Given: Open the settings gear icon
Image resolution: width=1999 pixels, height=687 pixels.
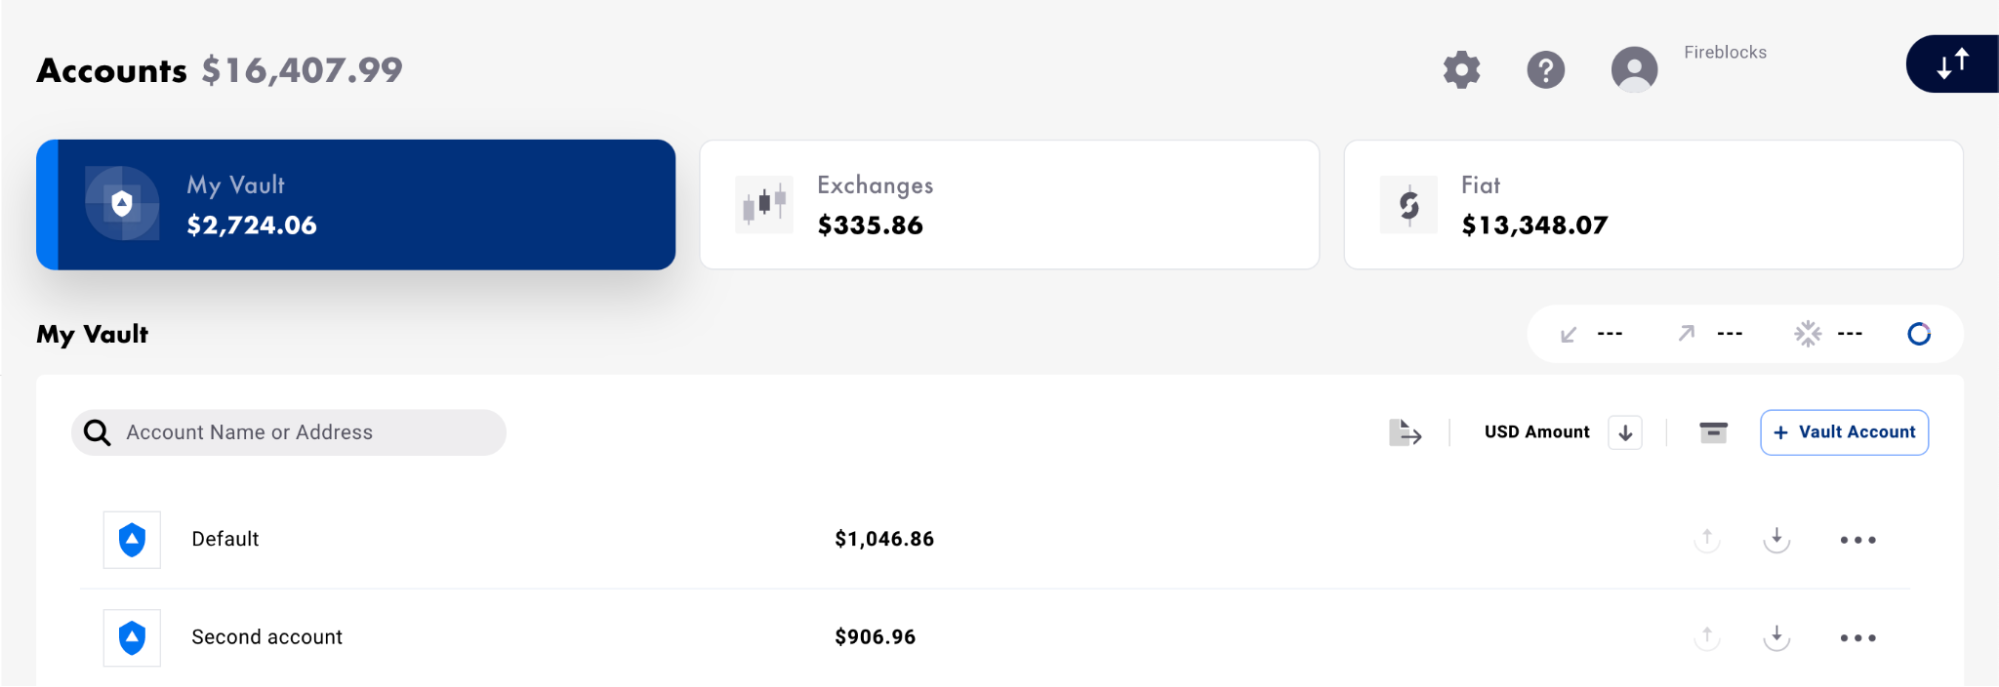Looking at the screenshot, I should (x=1461, y=70).
